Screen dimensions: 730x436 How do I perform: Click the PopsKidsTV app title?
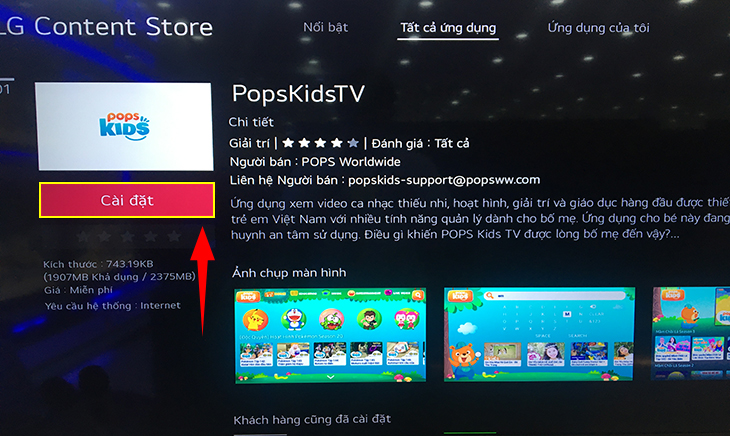(298, 94)
